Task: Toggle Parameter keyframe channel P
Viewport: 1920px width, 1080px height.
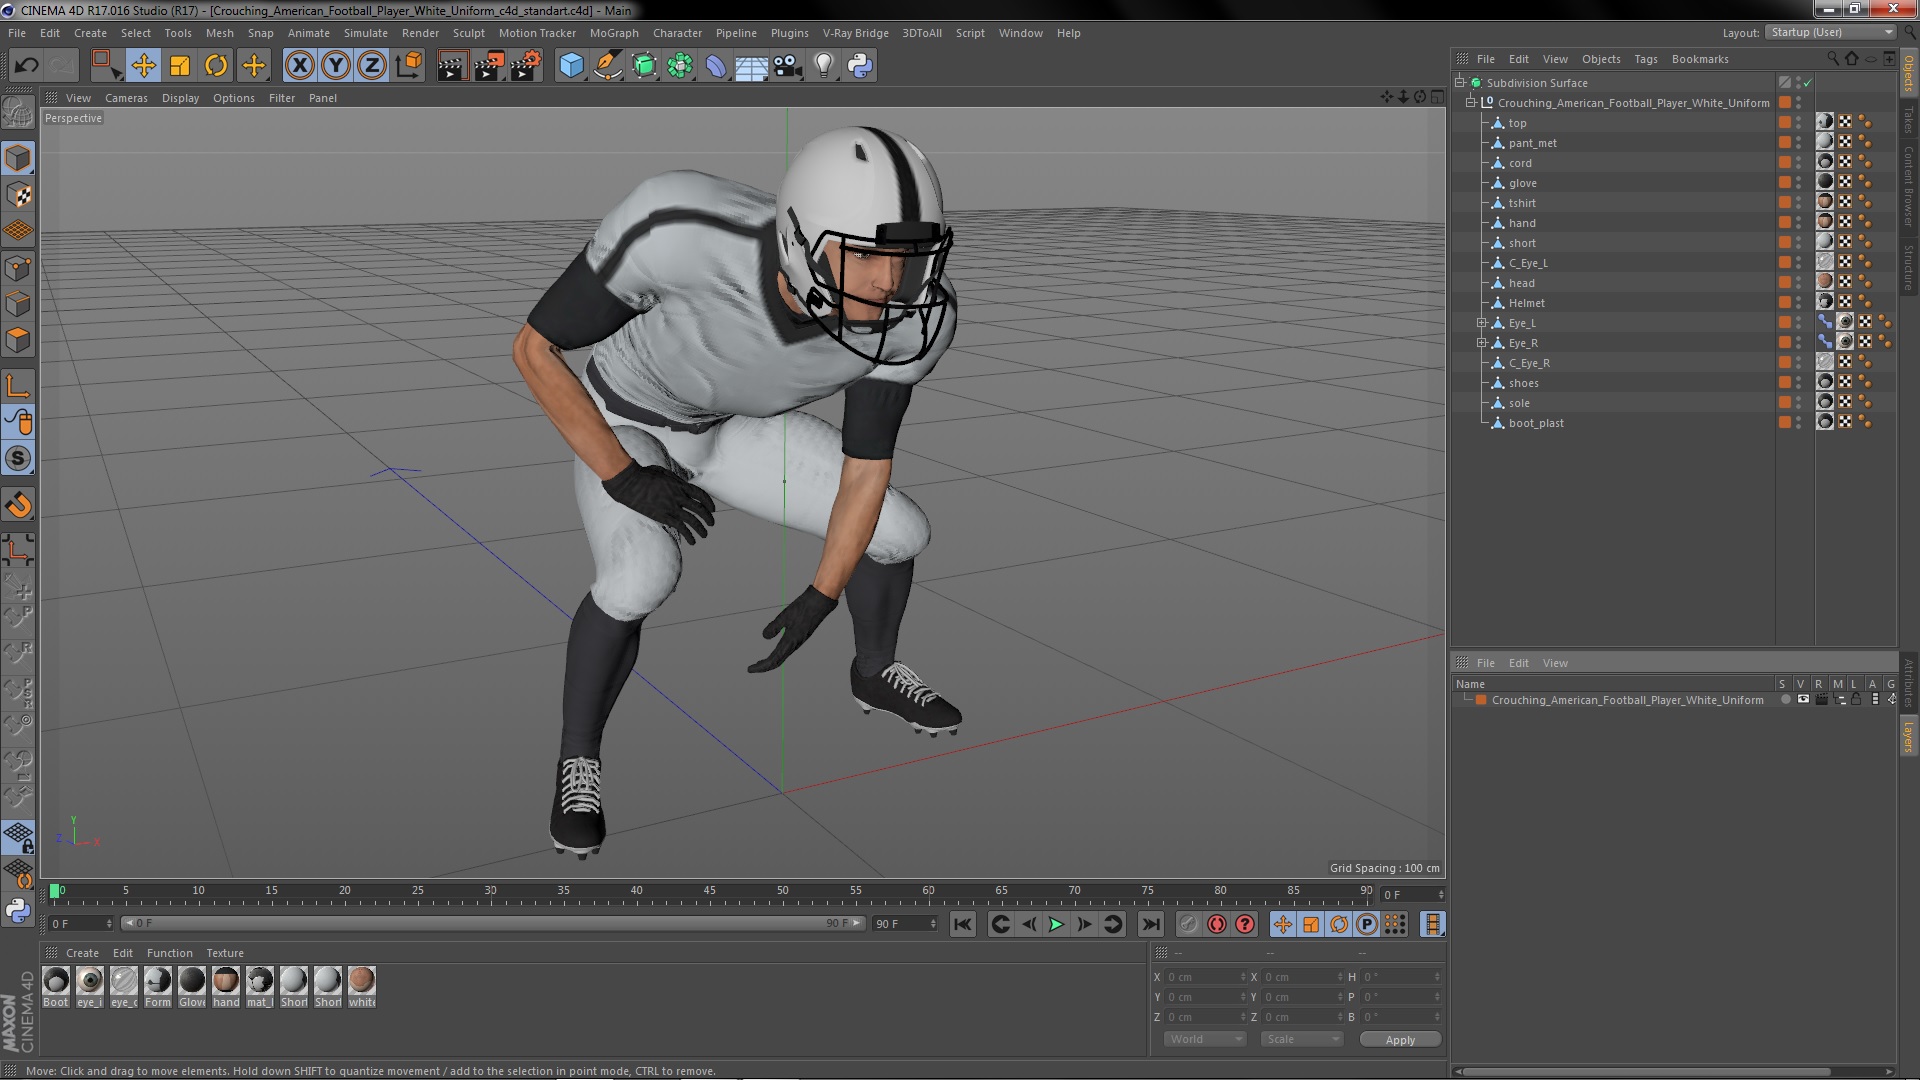Action: tap(1366, 925)
